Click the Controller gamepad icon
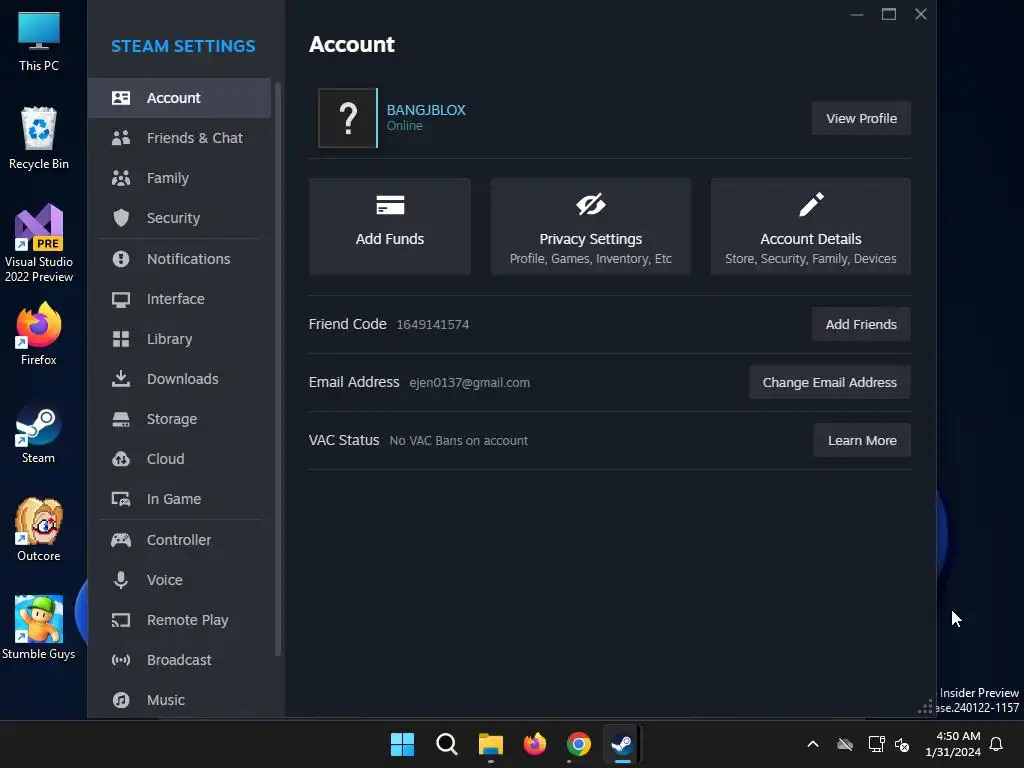 (121, 540)
